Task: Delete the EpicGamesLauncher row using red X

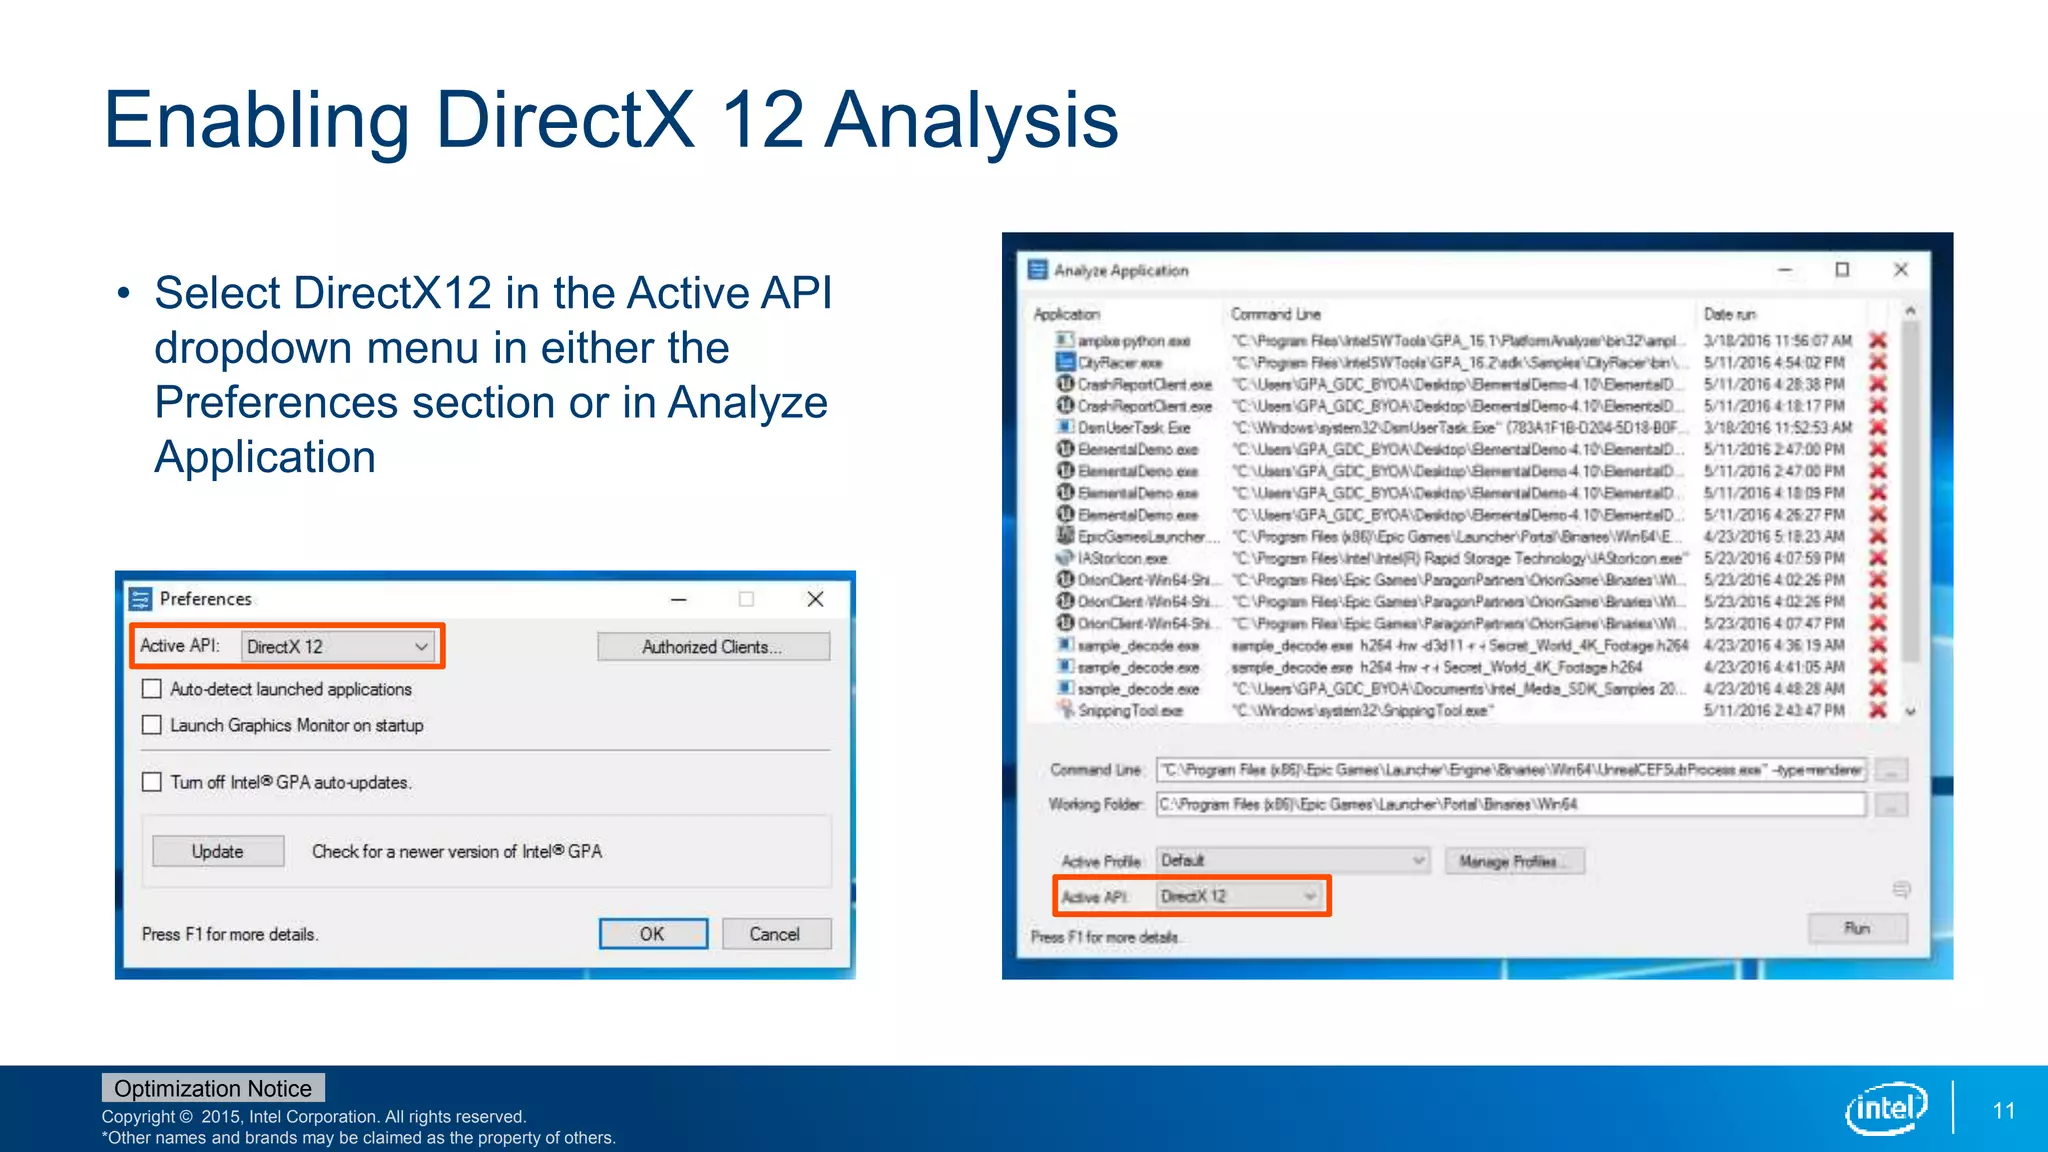Action: pyautogui.click(x=1878, y=537)
